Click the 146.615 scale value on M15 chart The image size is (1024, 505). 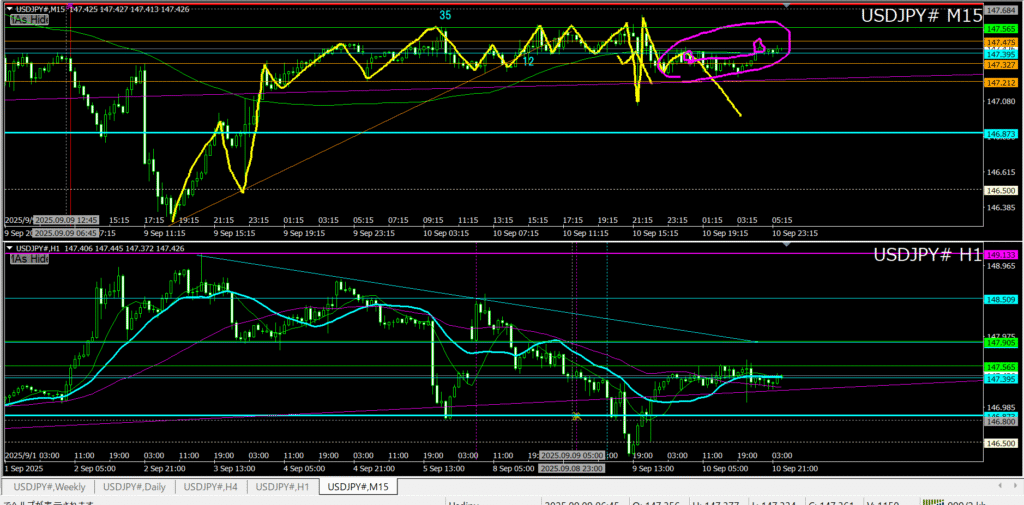pos(1000,172)
